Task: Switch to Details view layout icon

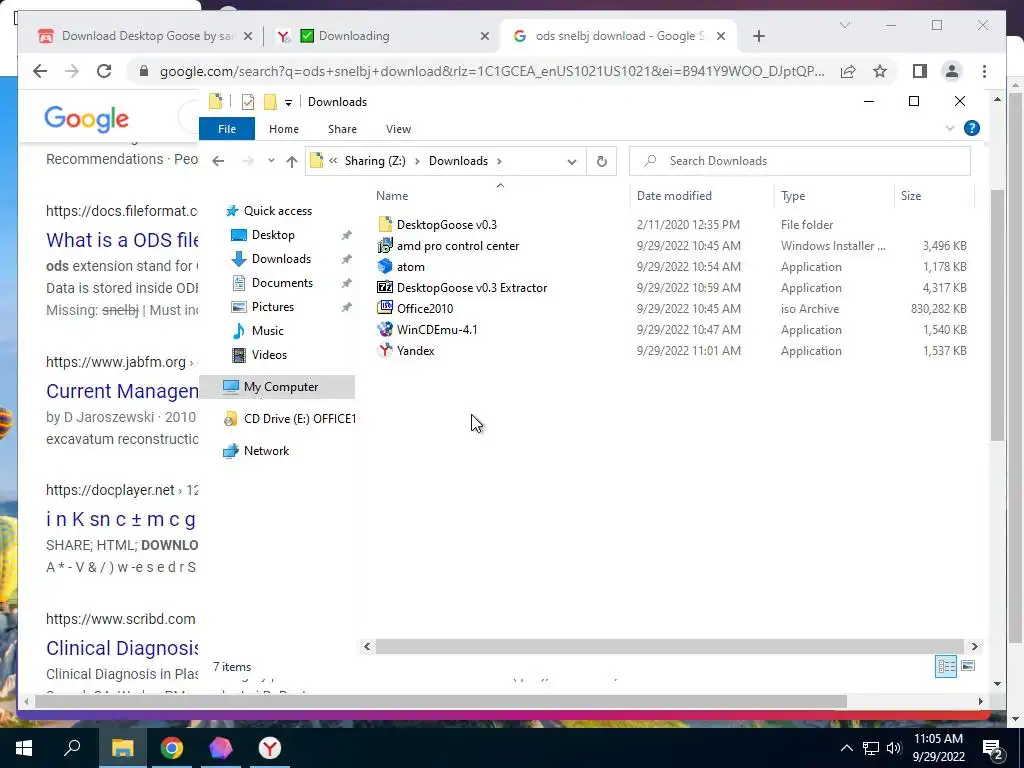Action: (946, 666)
